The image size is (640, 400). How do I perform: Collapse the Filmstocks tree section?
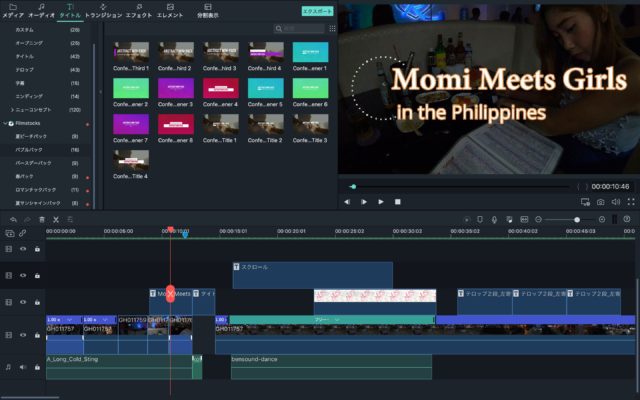pos(6,123)
